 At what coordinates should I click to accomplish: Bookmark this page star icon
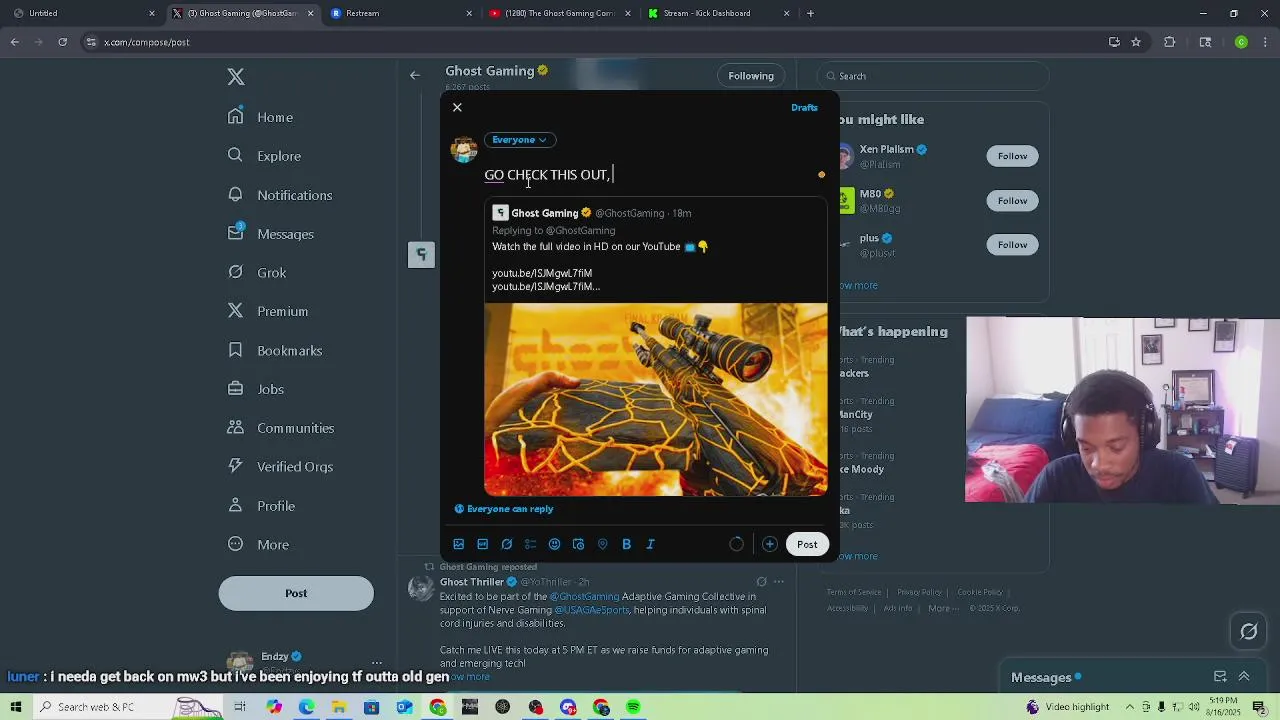[1136, 42]
